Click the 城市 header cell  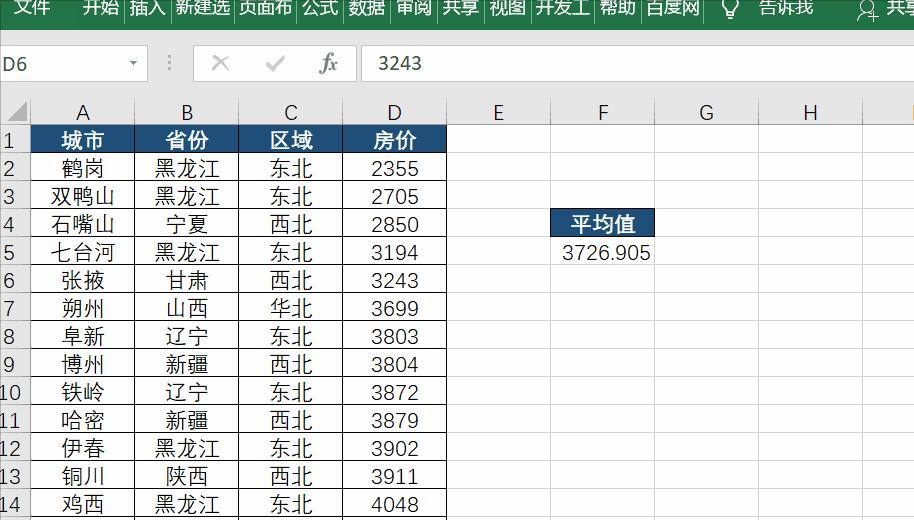(x=83, y=139)
